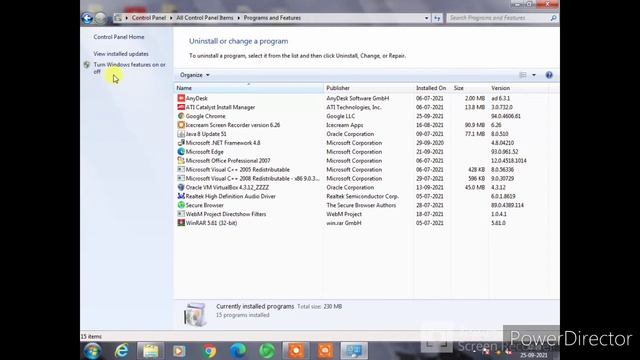The height and width of the screenshot is (360, 640).
Task: Select Realtek High Definition Audio Driver entry
Action: tap(362, 196)
